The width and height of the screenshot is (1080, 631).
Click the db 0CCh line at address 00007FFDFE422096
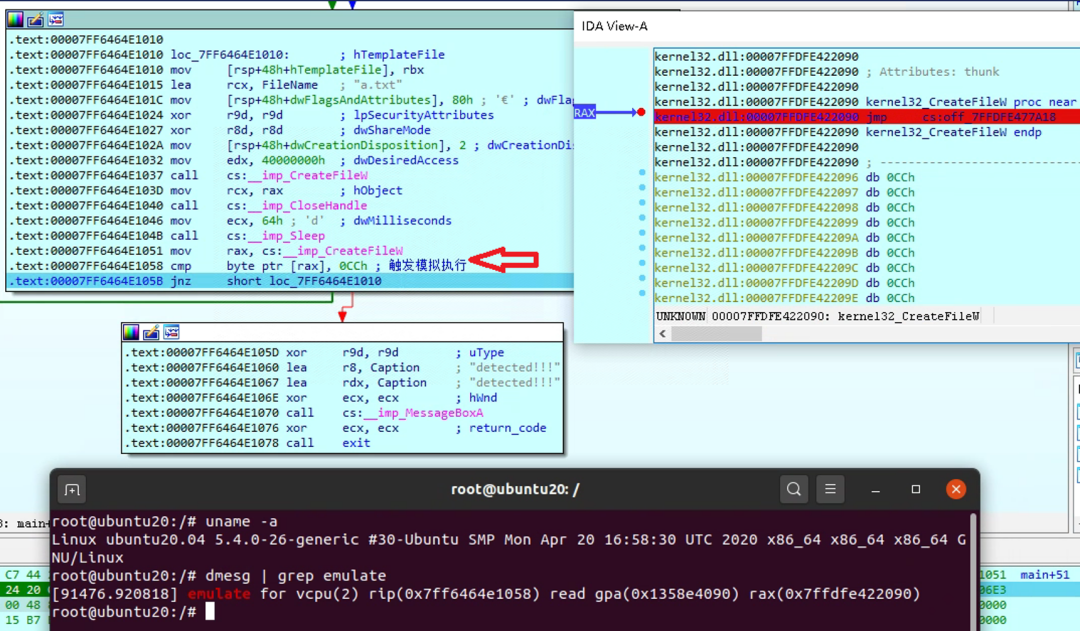[x=785, y=177]
